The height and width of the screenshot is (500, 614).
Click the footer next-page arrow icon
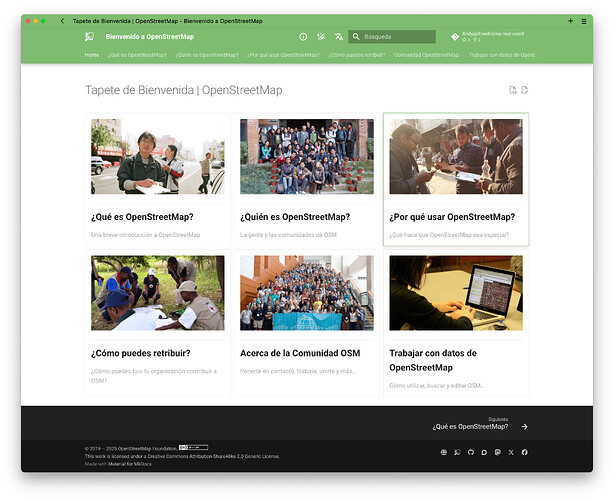point(525,427)
